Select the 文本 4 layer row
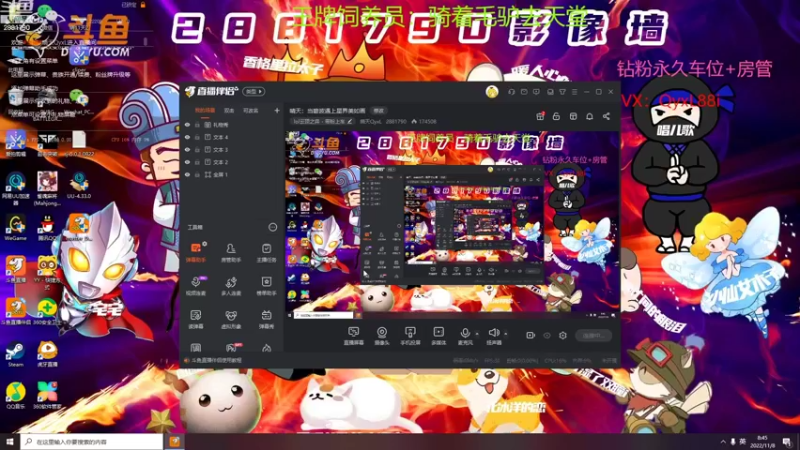The image size is (800, 450). [232, 137]
